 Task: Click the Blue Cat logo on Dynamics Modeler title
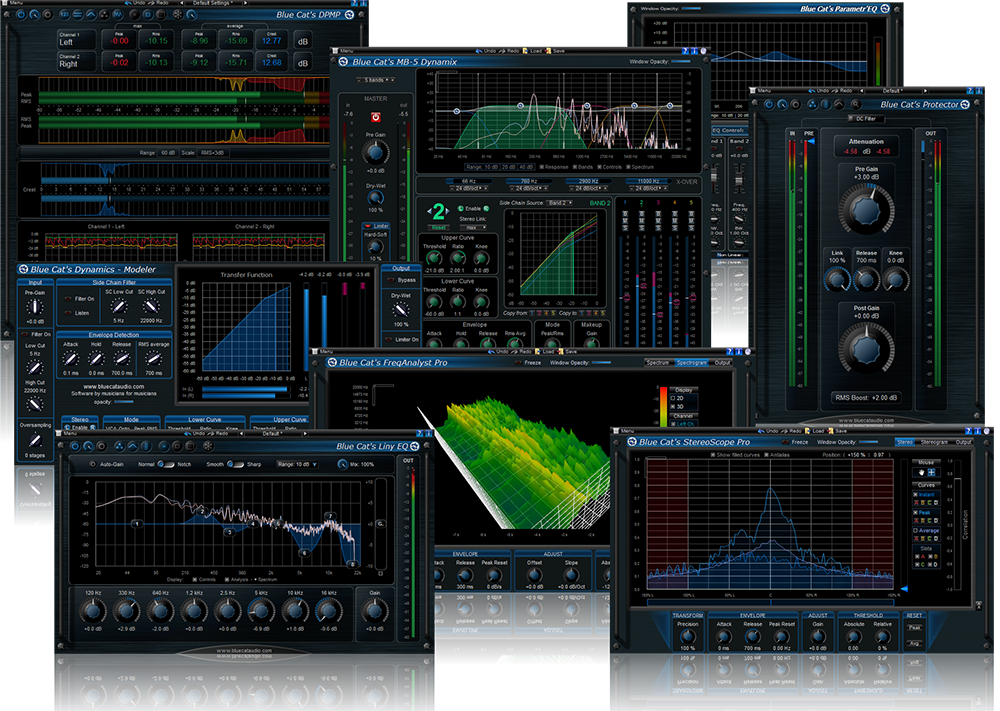pos(24,269)
